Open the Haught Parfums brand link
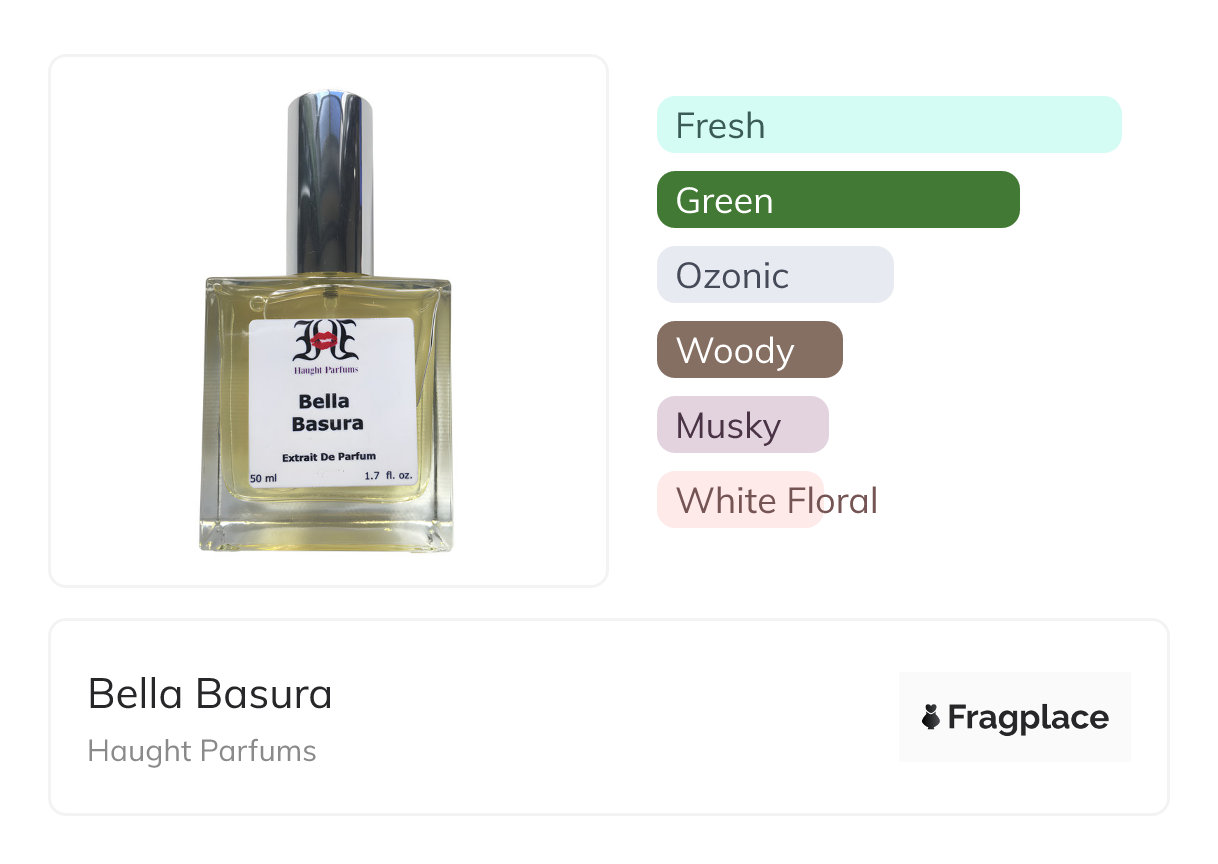 [x=202, y=751]
